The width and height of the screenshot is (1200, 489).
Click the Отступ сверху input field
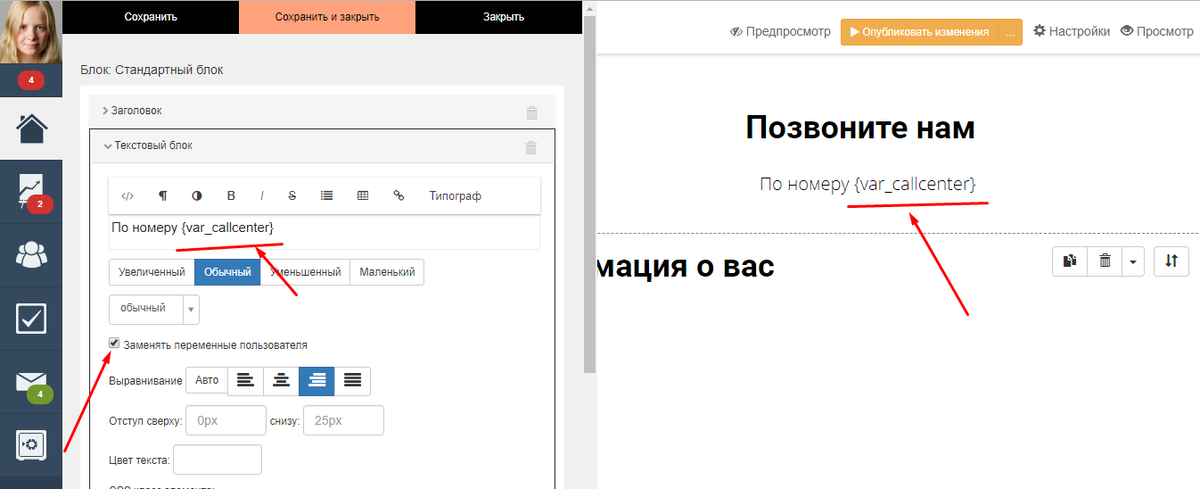pyautogui.click(x=226, y=421)
